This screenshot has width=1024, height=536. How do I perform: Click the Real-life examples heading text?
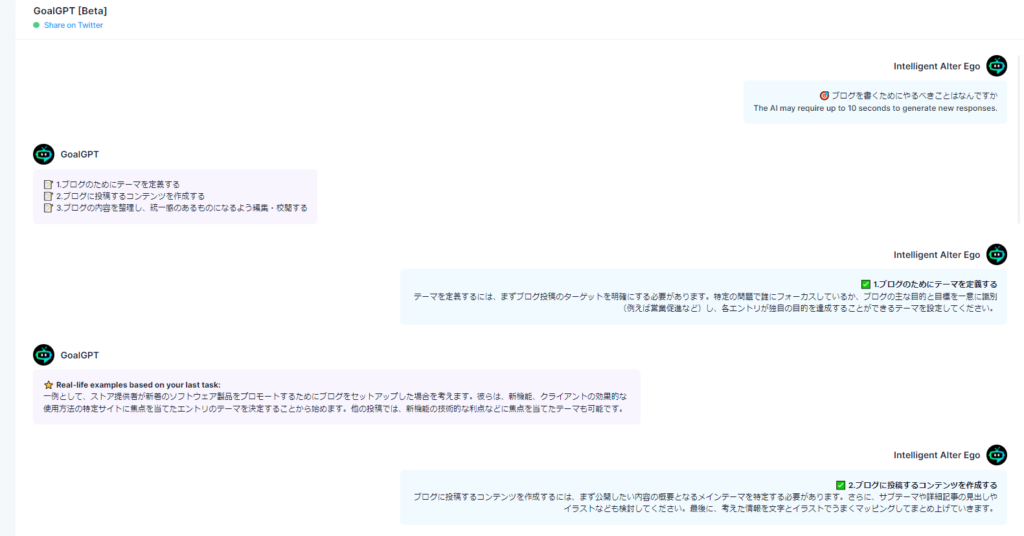138,384
